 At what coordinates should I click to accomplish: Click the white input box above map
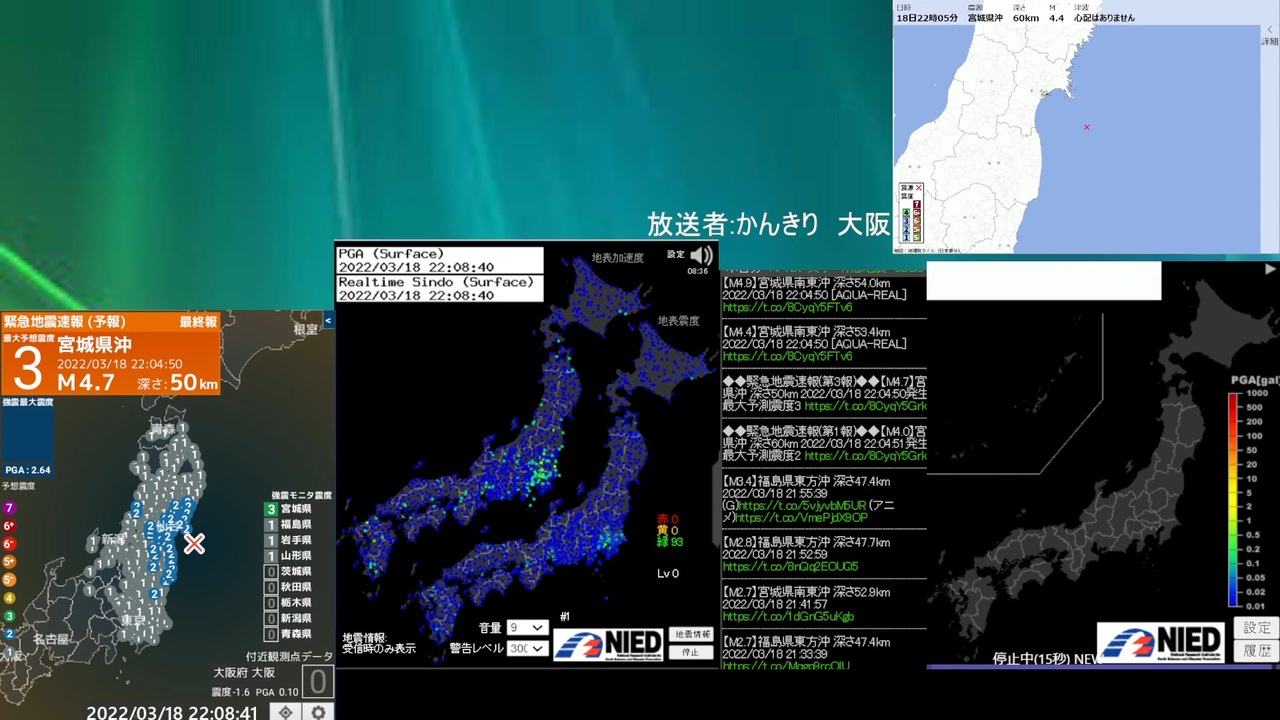pyautogui.click(x=1044, y=281)
